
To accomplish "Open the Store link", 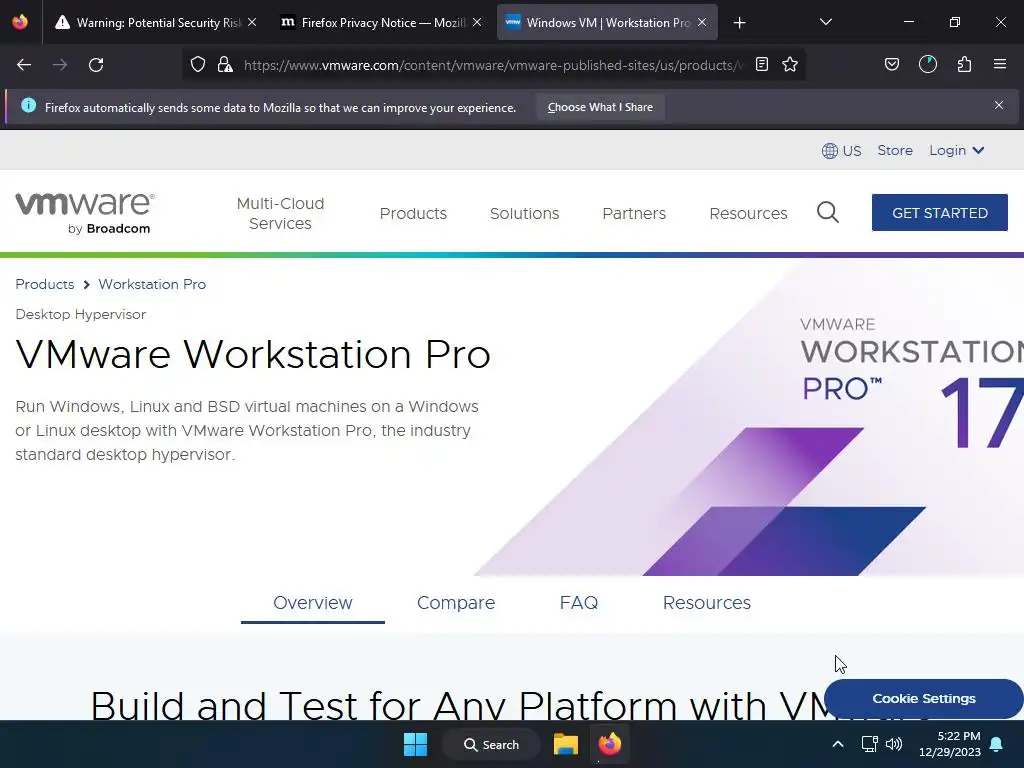I will click(x=895, y=150).
